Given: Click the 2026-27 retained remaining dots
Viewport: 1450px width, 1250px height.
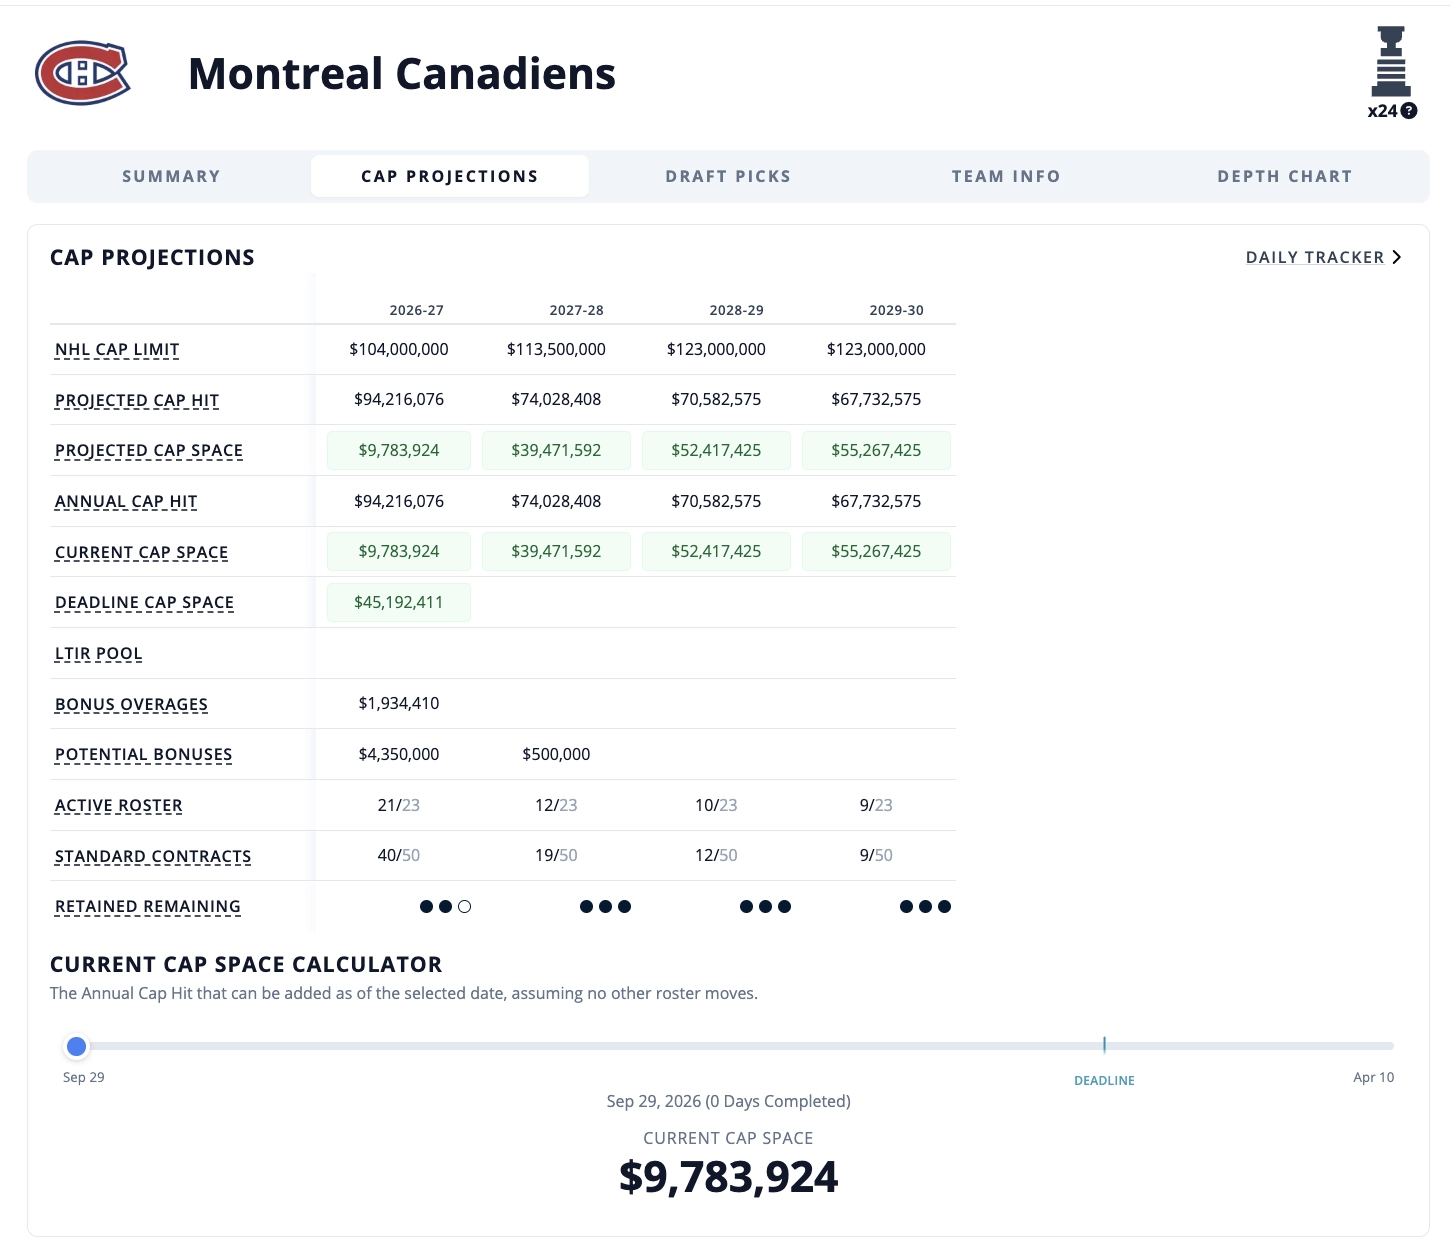Looking at the screenshot, I should pyautogui.click(x=445, y=907).
